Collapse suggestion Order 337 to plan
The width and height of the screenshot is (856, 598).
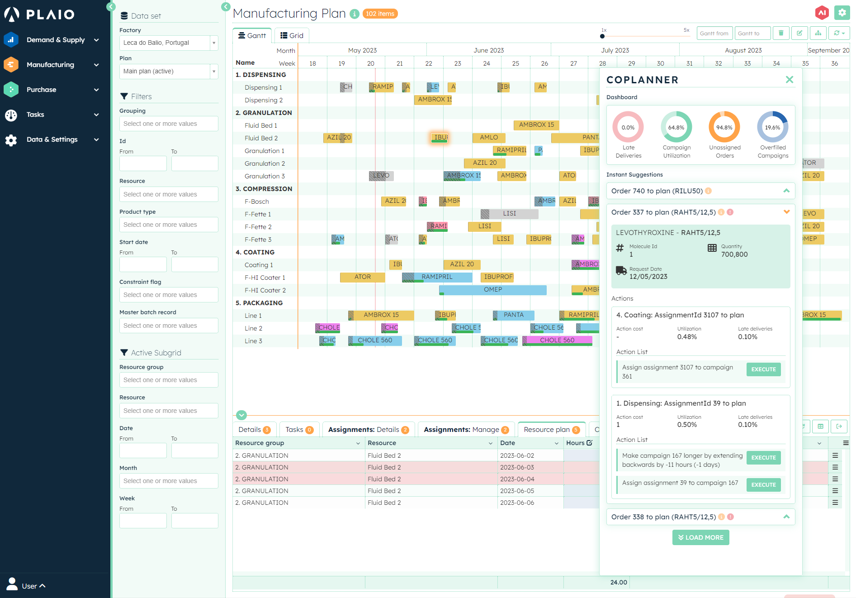tap(786, 212)
